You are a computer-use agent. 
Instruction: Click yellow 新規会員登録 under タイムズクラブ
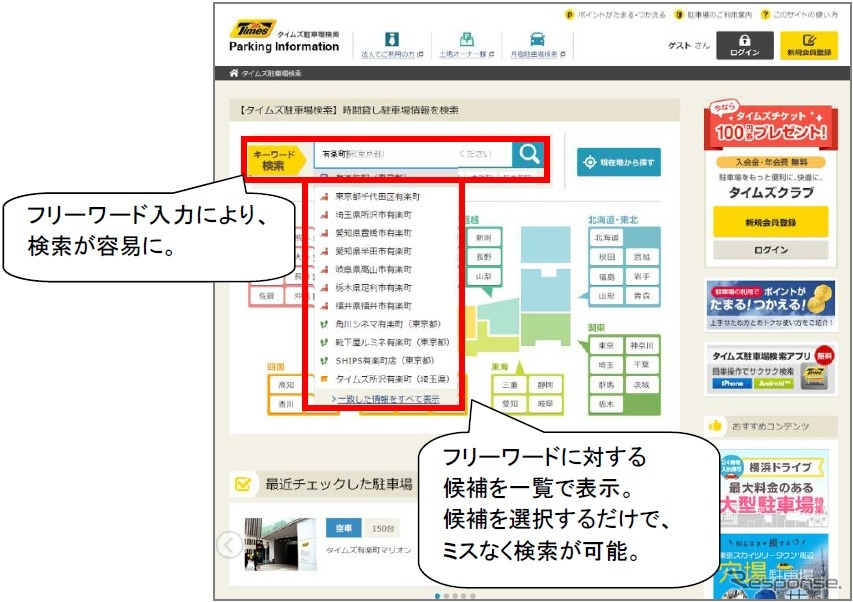[770, 222]
